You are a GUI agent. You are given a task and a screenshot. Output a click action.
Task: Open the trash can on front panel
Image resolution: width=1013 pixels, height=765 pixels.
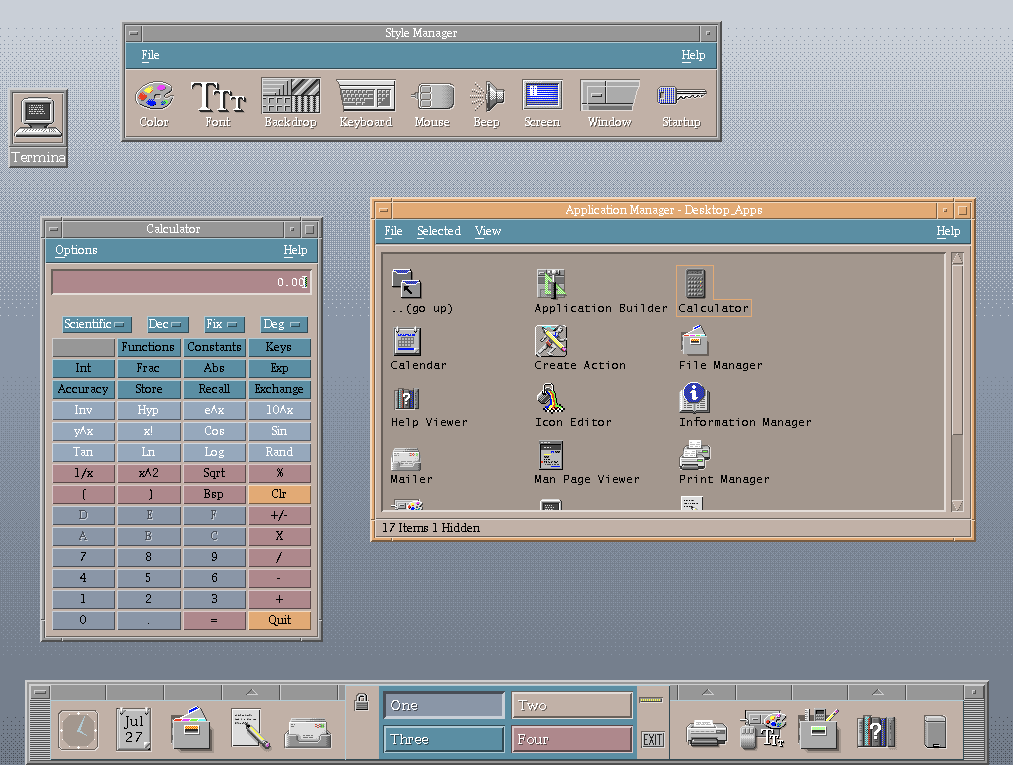click(935, 731)
